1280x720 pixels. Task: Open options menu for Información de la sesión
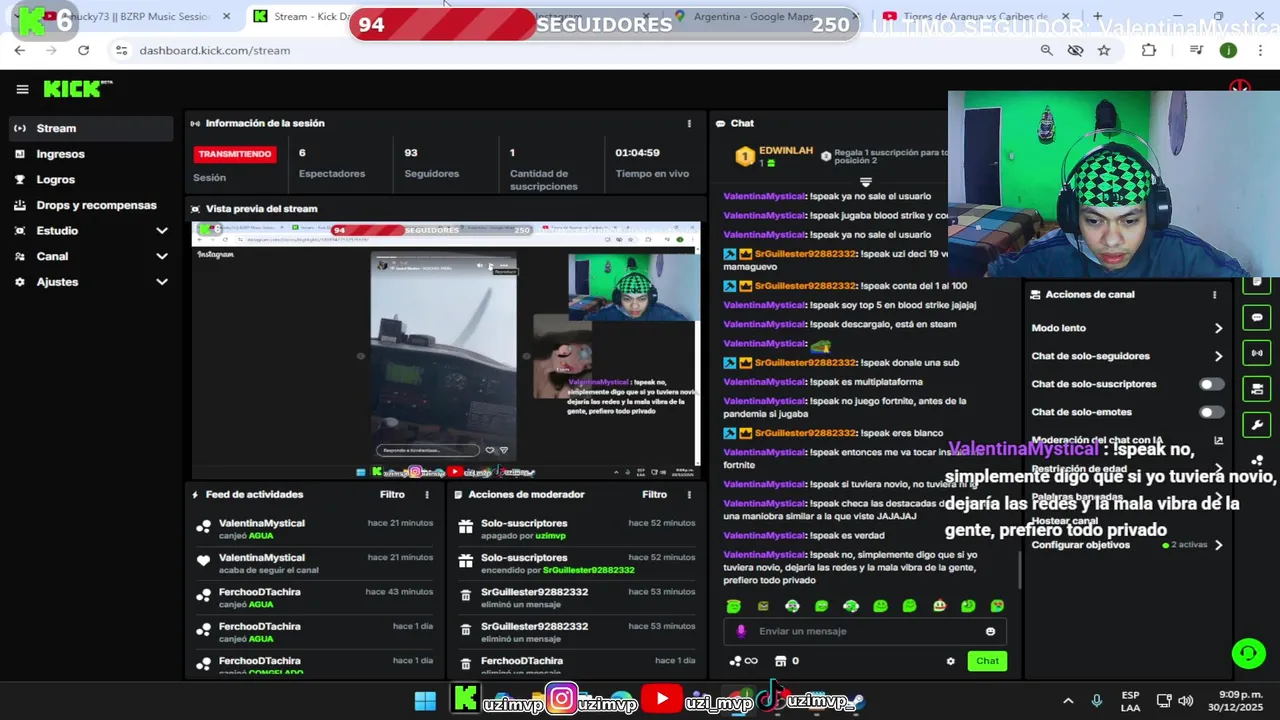(x=688, y=123)
